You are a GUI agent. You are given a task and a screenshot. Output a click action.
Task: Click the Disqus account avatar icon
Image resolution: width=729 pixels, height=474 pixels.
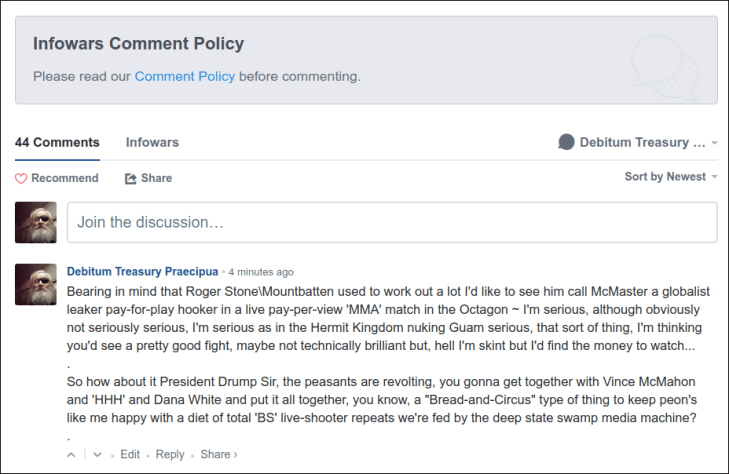566,142
